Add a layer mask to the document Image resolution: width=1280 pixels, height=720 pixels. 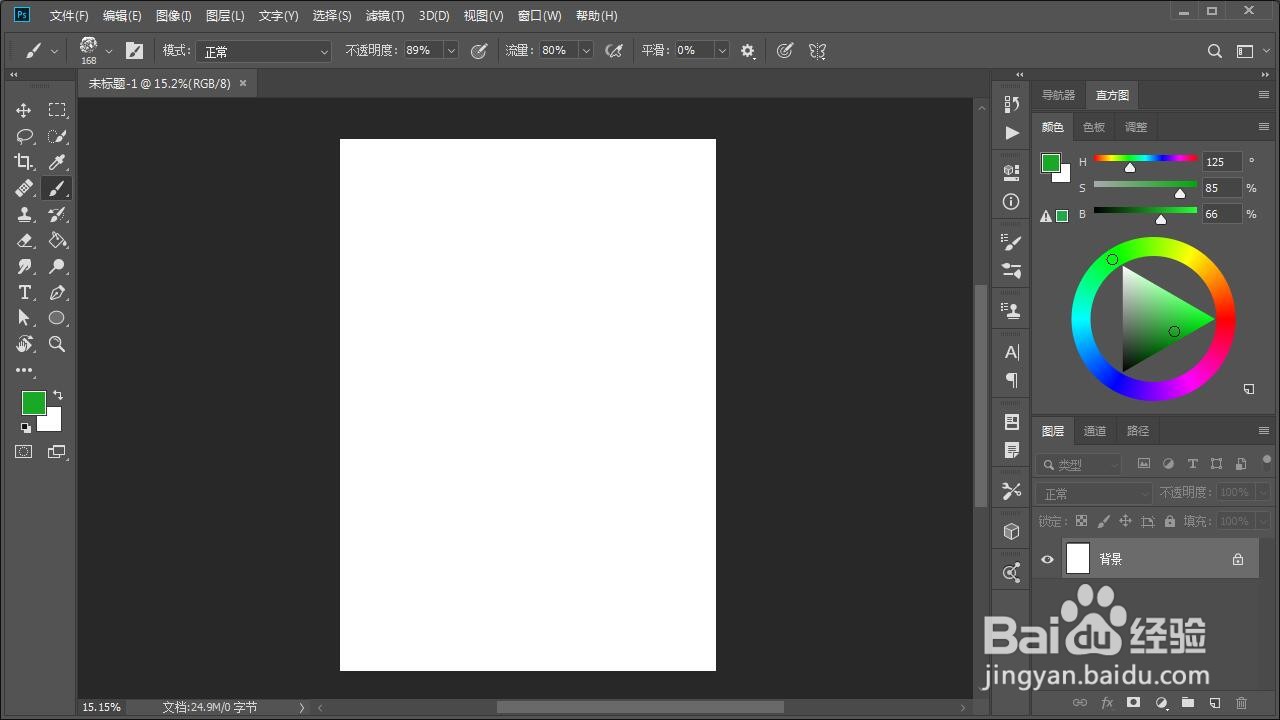tap(1133, 703)
